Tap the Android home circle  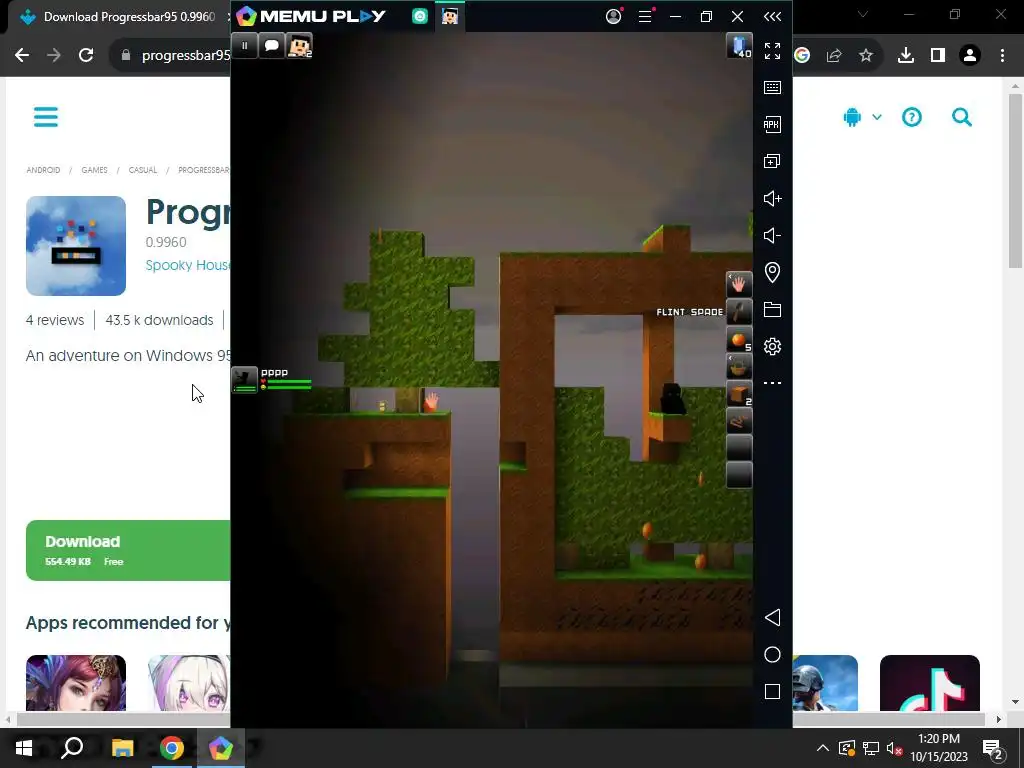click(x=772, y=655)
